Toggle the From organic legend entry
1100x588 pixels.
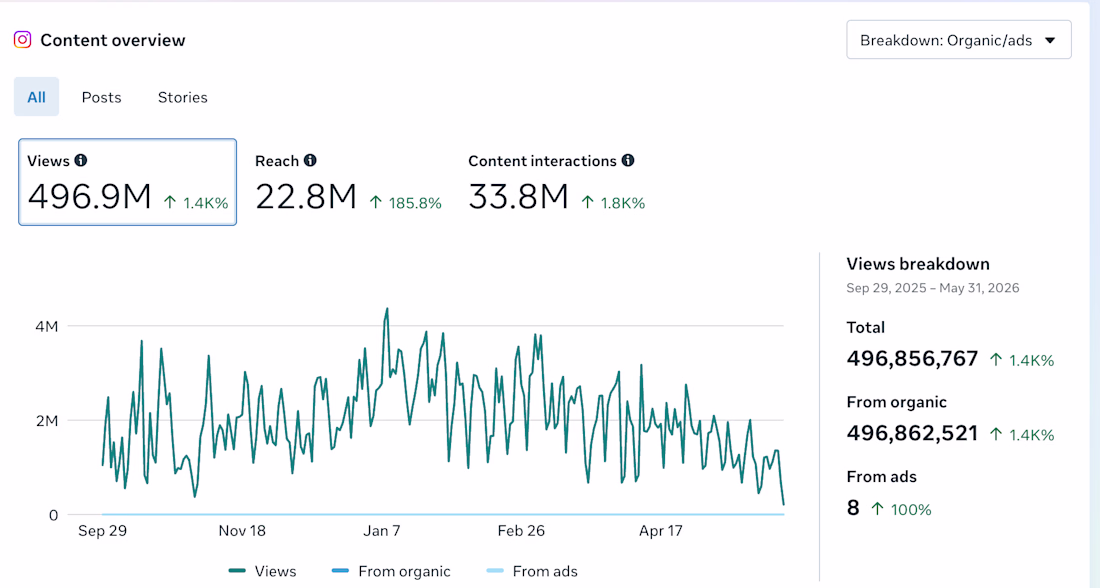click(391, 571)
